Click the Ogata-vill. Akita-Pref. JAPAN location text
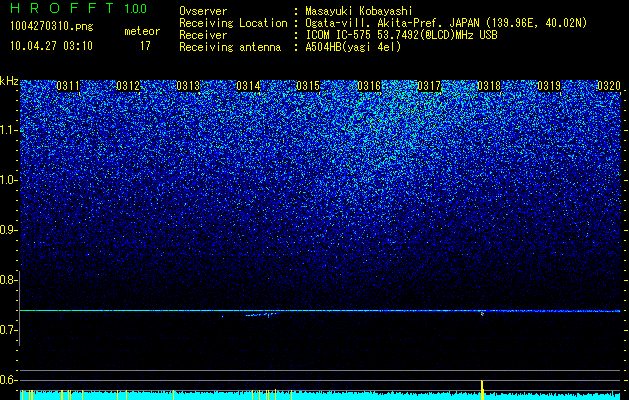Image resolution: width=629 pixels, height=400 pixels. coord(392,23)
